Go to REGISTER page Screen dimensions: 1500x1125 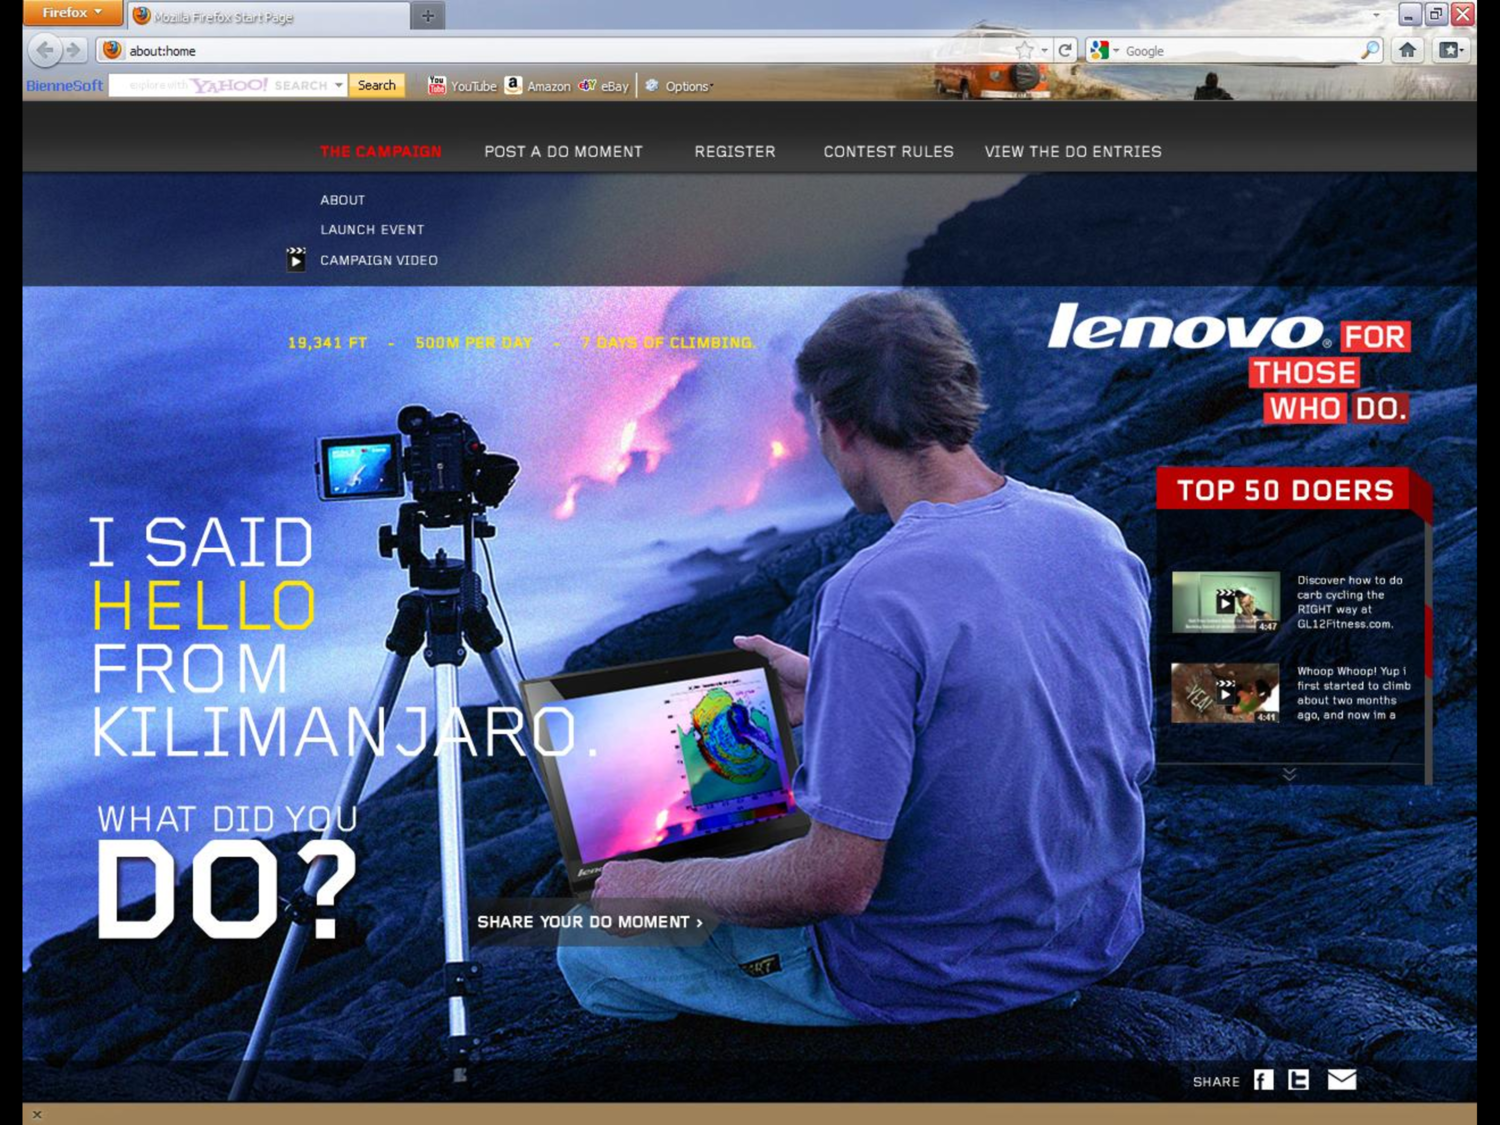pos(735,152)
